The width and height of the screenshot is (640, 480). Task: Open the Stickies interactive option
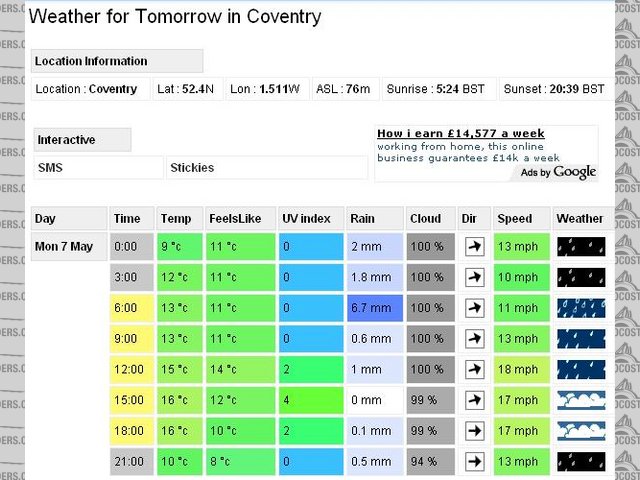click(x=267, y=167)
